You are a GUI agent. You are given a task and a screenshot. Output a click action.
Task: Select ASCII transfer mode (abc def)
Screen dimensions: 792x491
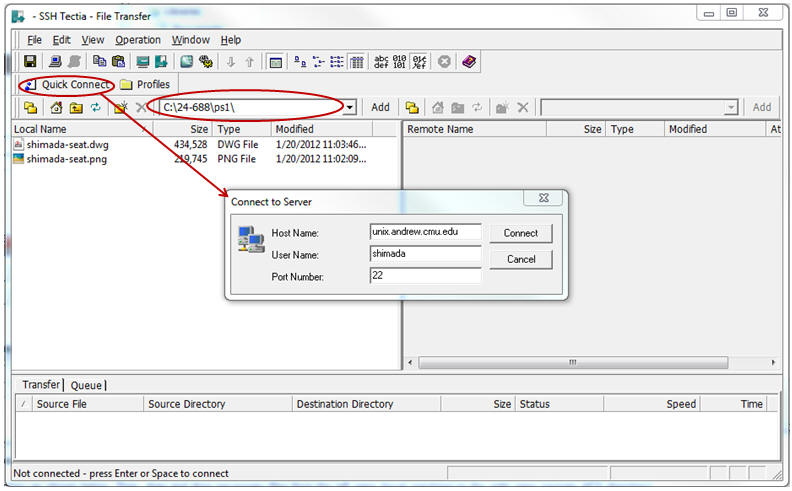pos(381,62)
